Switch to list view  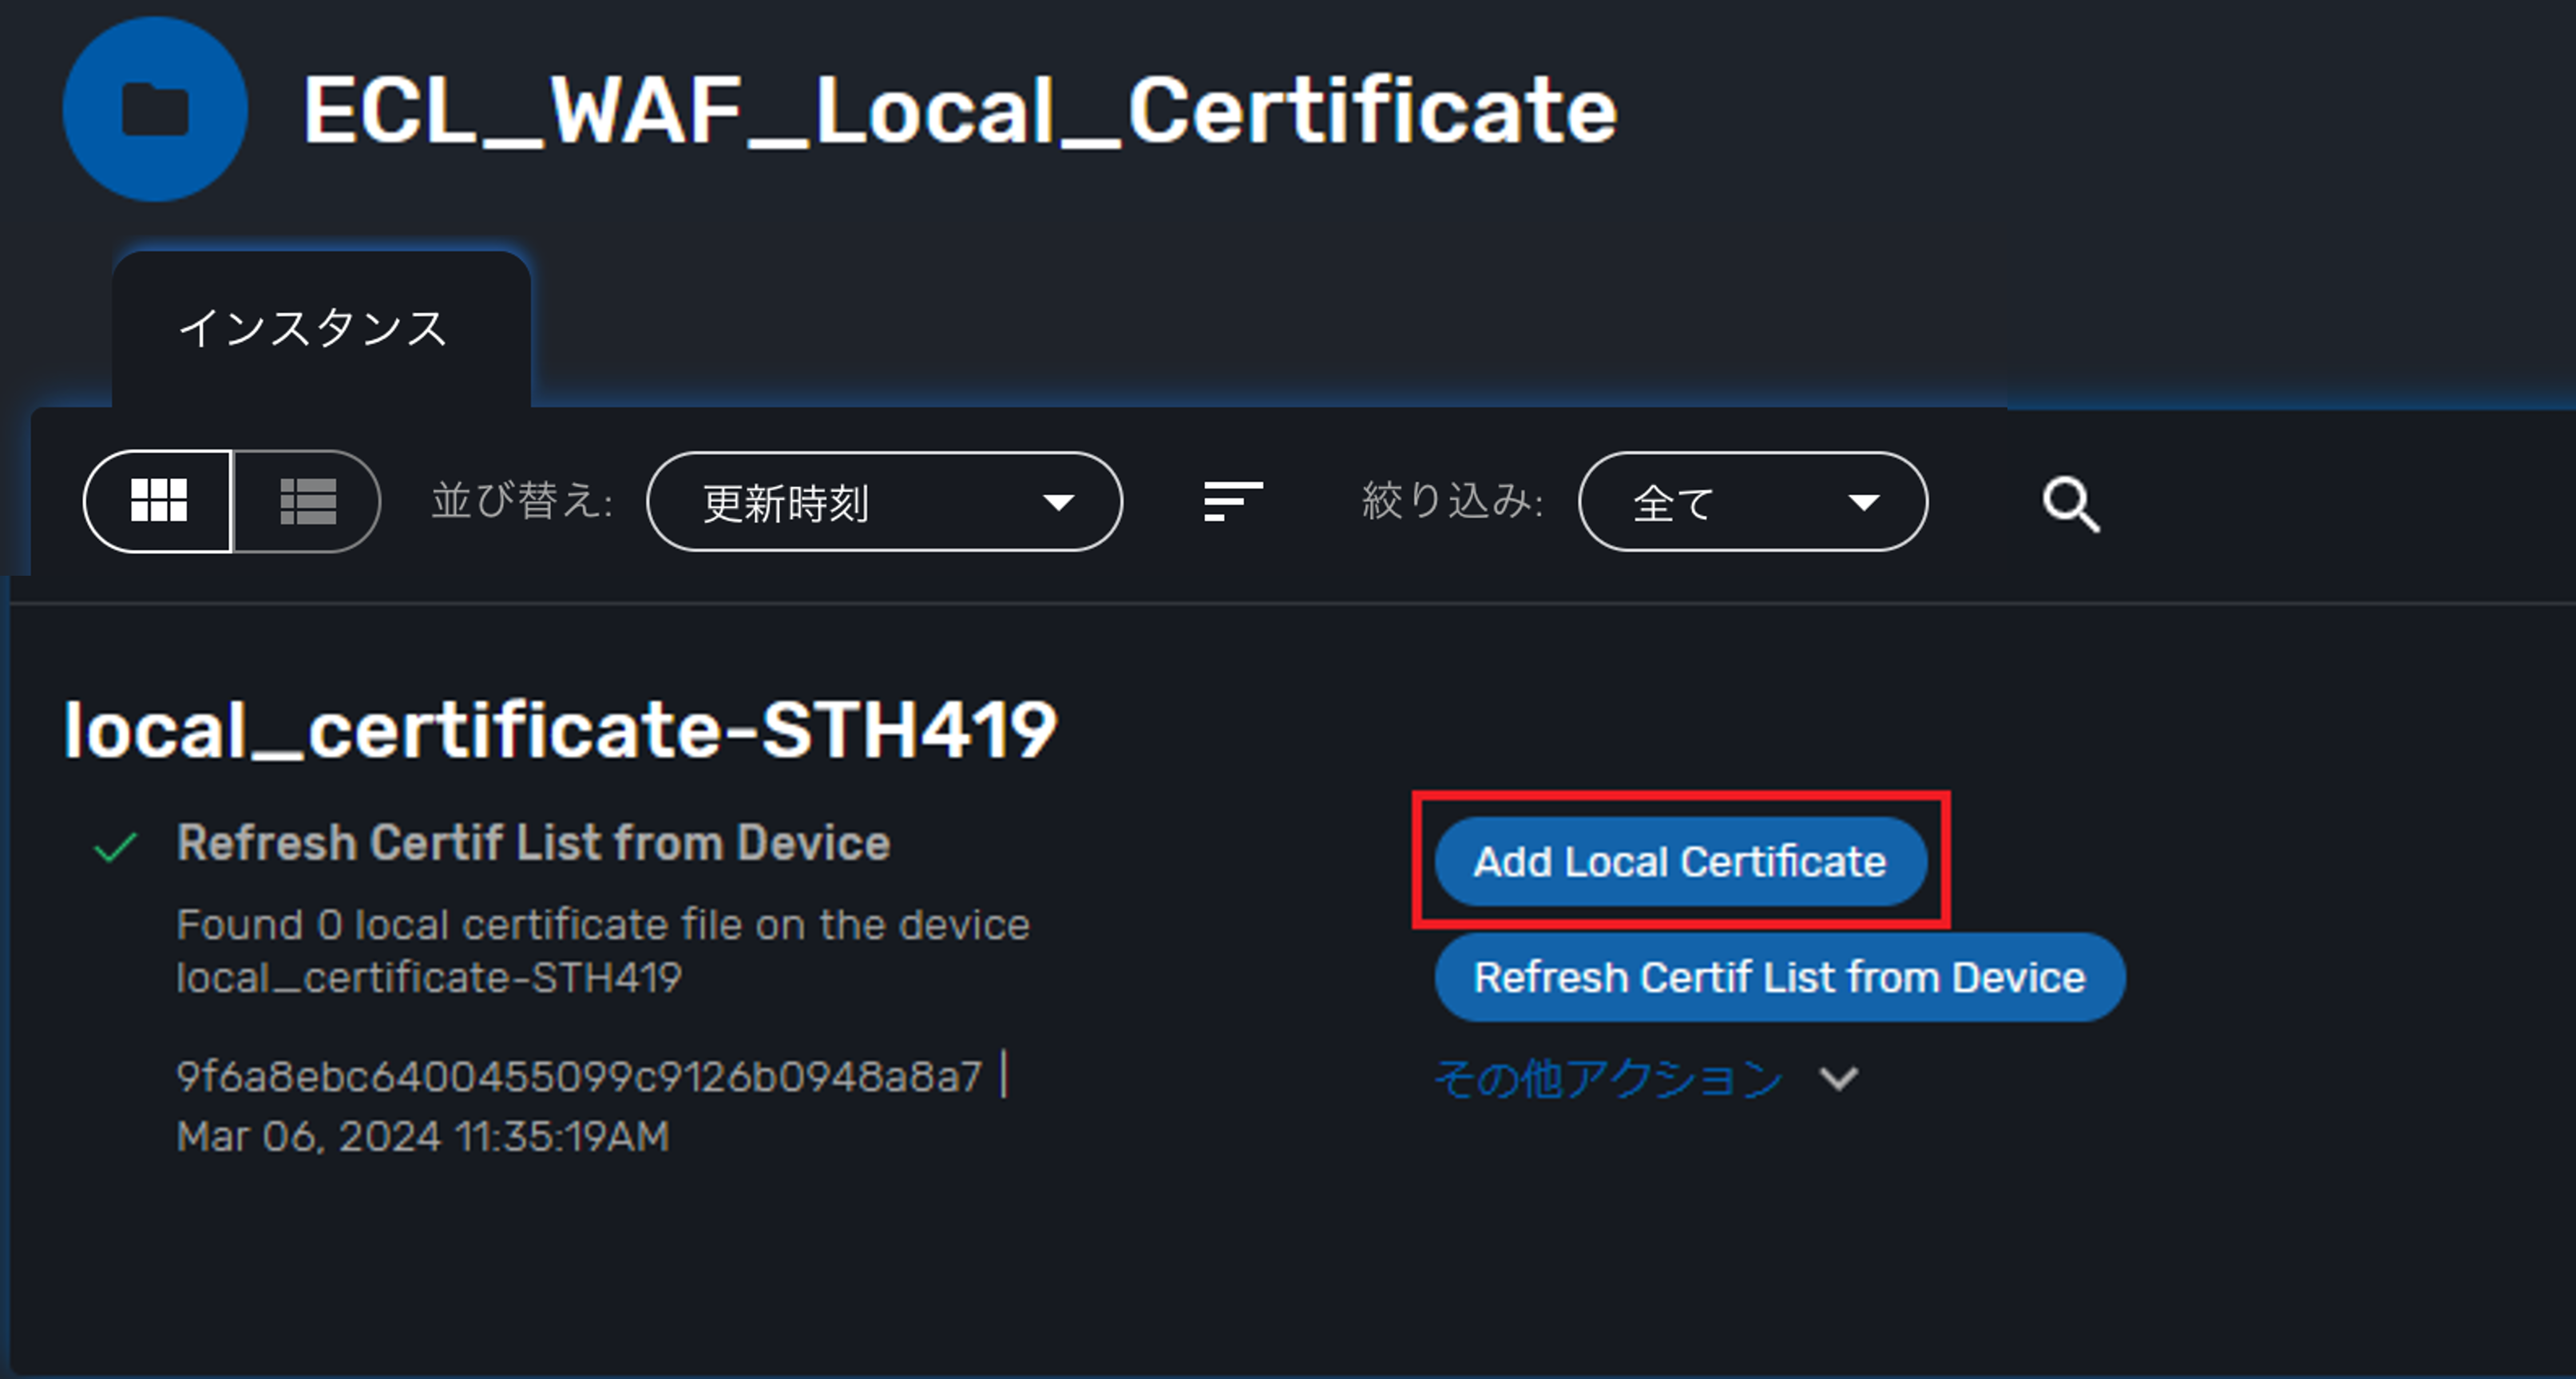[x=307, y=501]
